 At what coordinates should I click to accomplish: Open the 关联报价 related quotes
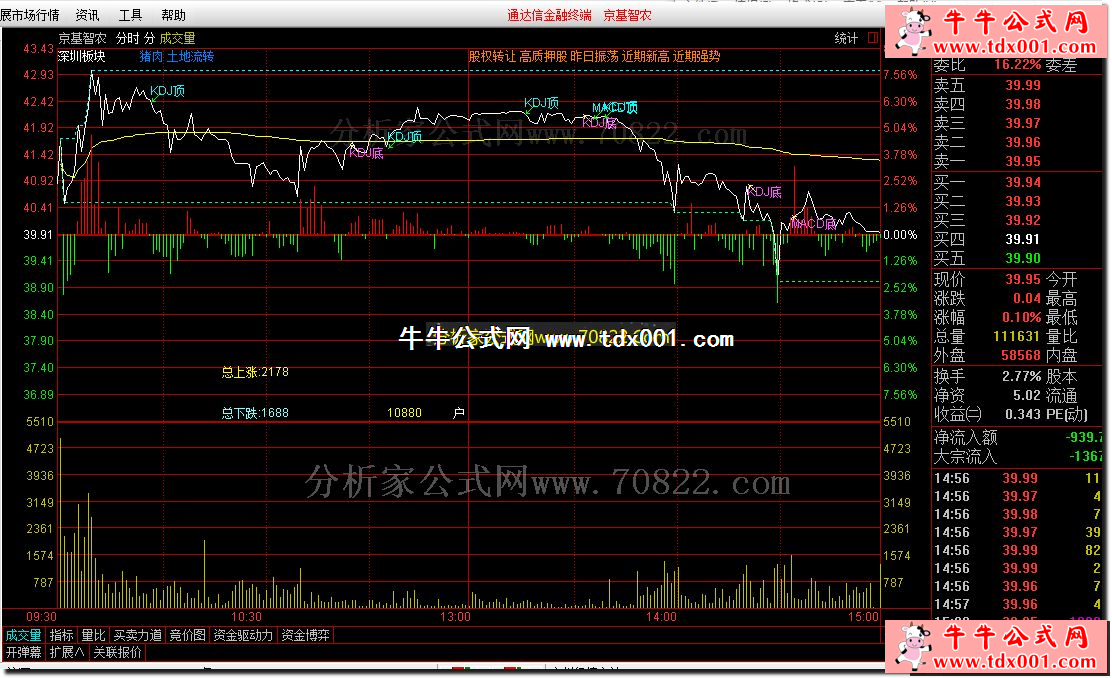coord(117,652)
